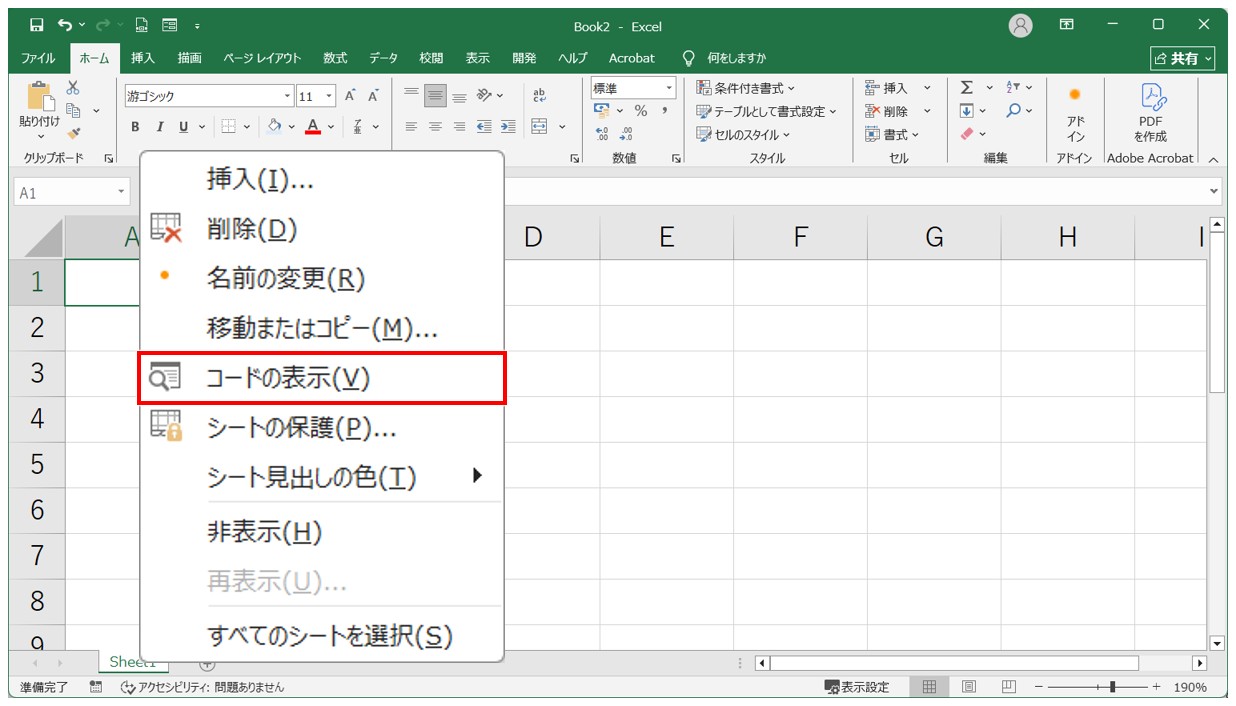Save the workbook with the floppy disk icon
The width and height of the screenshot is (1236, 706).
[37, 25]
